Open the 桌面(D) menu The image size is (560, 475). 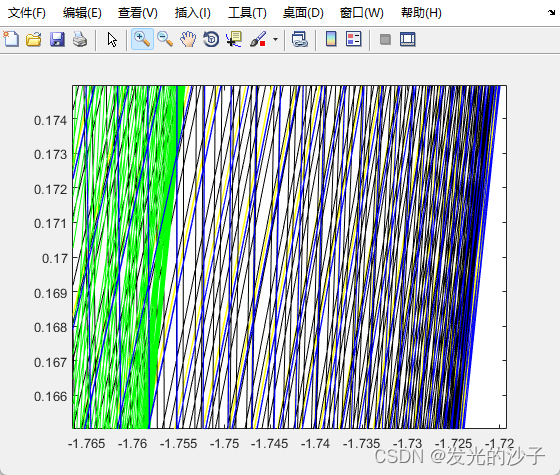pyautogui.click(x=303, y=13)
